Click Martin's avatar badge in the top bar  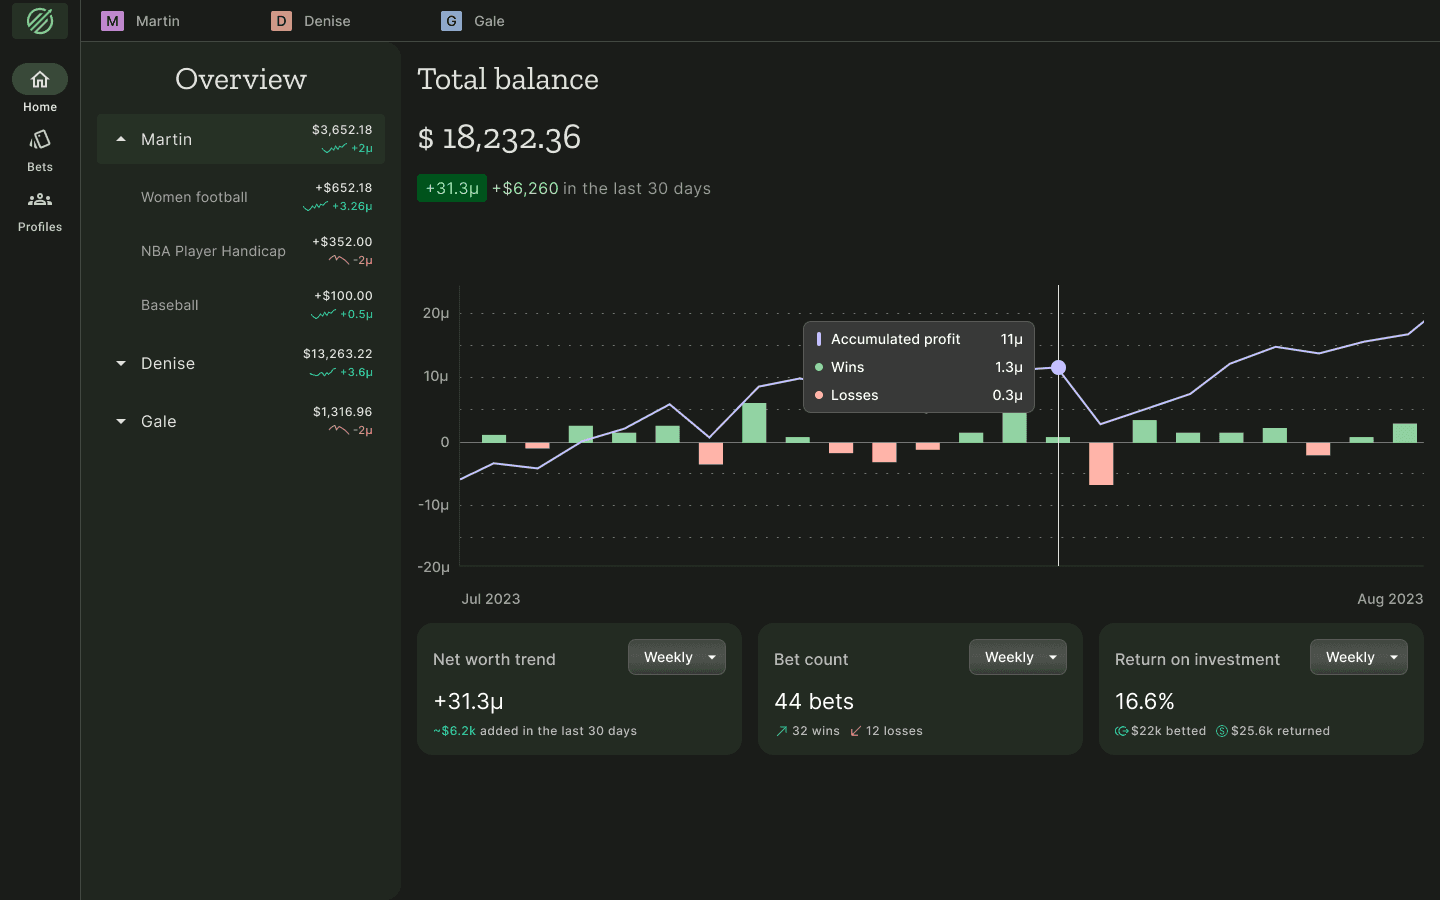tap(112, 20)
